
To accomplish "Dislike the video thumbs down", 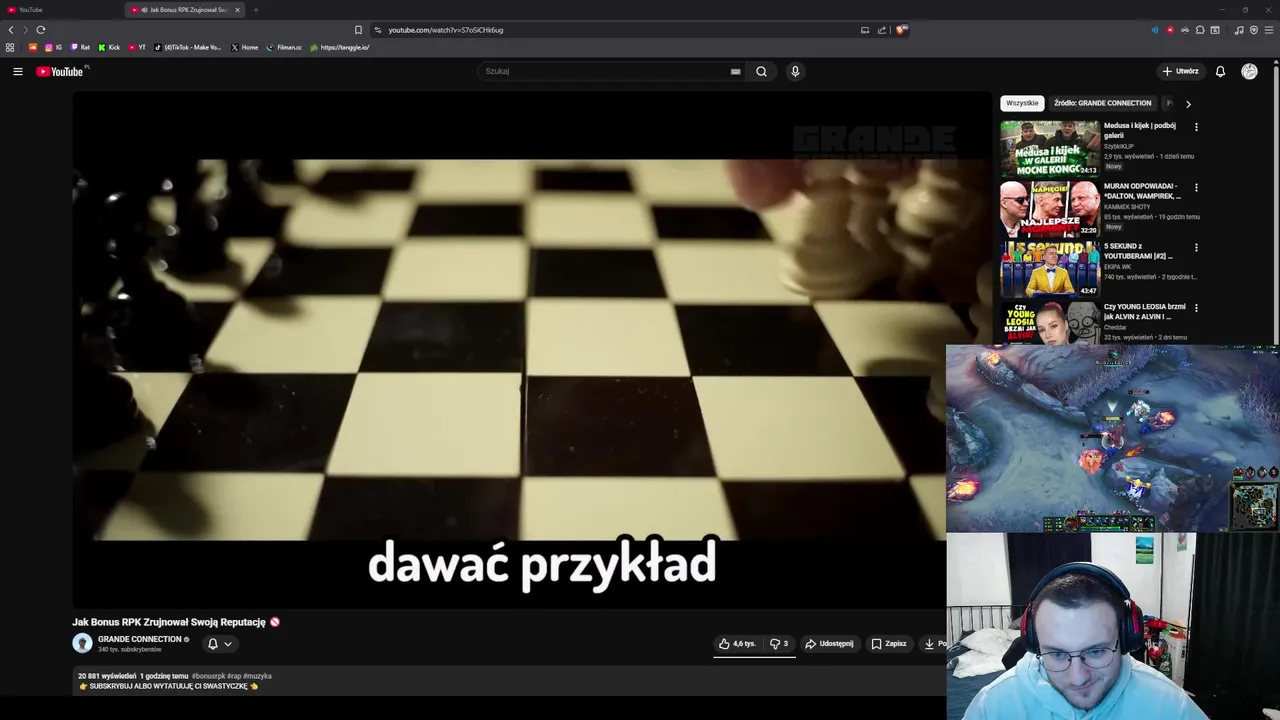I will coord(779,644).
